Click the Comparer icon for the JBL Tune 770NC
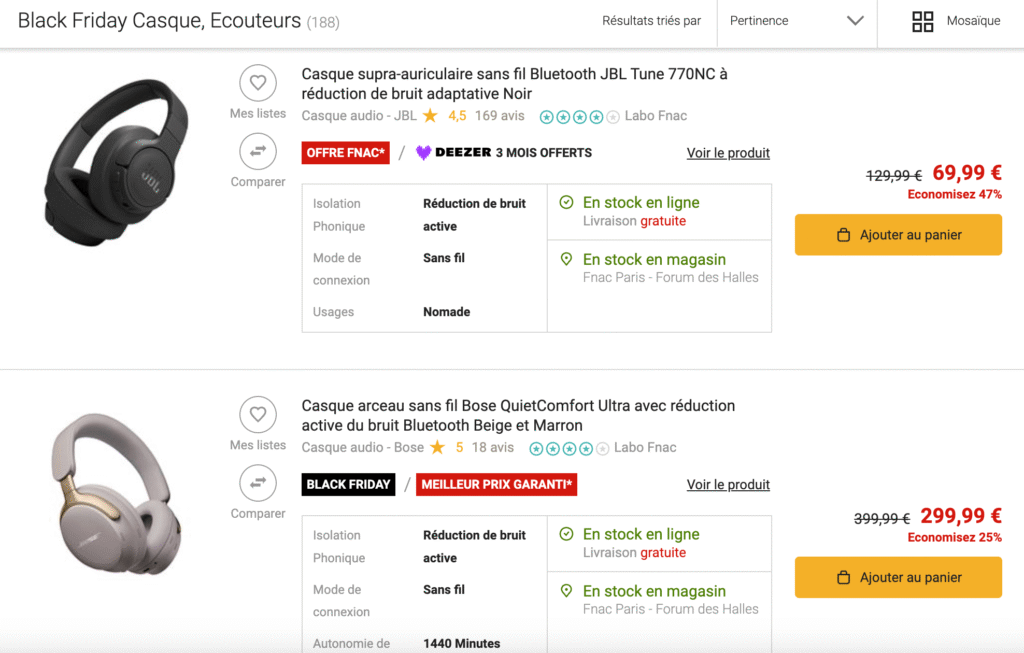This screenshot has height=653, width=1024. point(258,152)
